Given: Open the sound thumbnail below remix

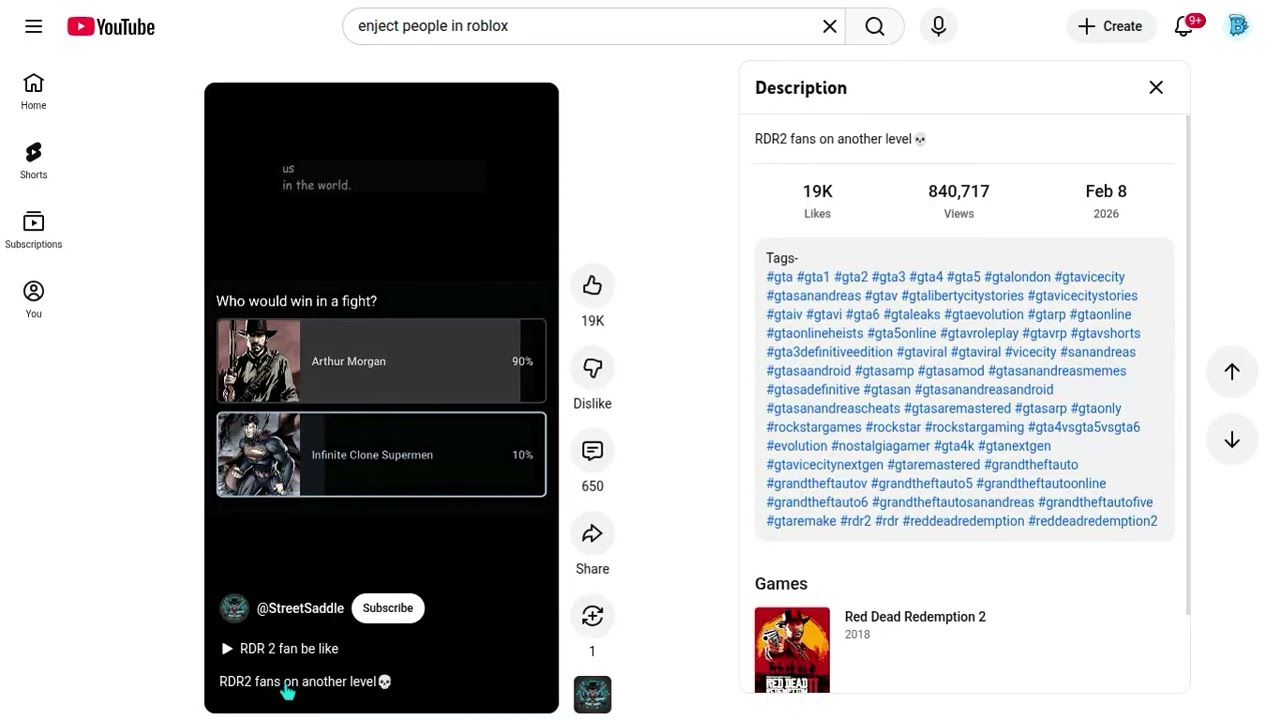Looking at the screenshot, I should point(592,695).
